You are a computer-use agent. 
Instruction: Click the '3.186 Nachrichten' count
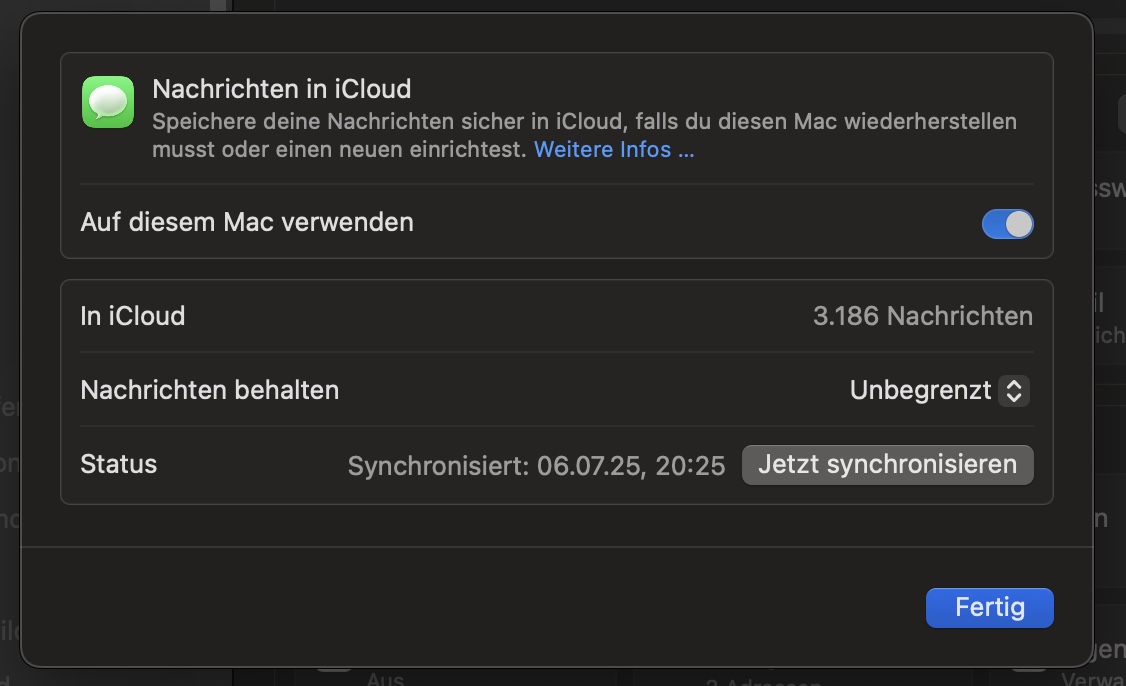pos(922,316)
